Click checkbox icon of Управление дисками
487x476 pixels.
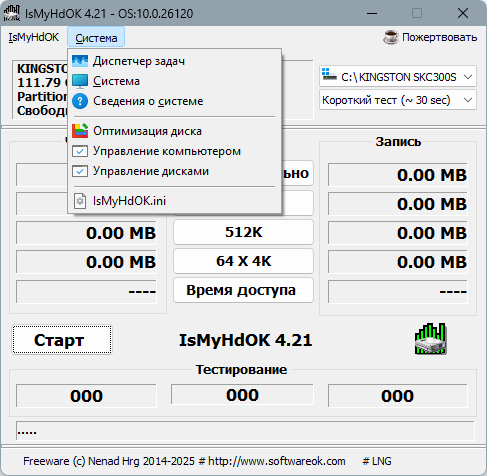(x=80, y=171)
